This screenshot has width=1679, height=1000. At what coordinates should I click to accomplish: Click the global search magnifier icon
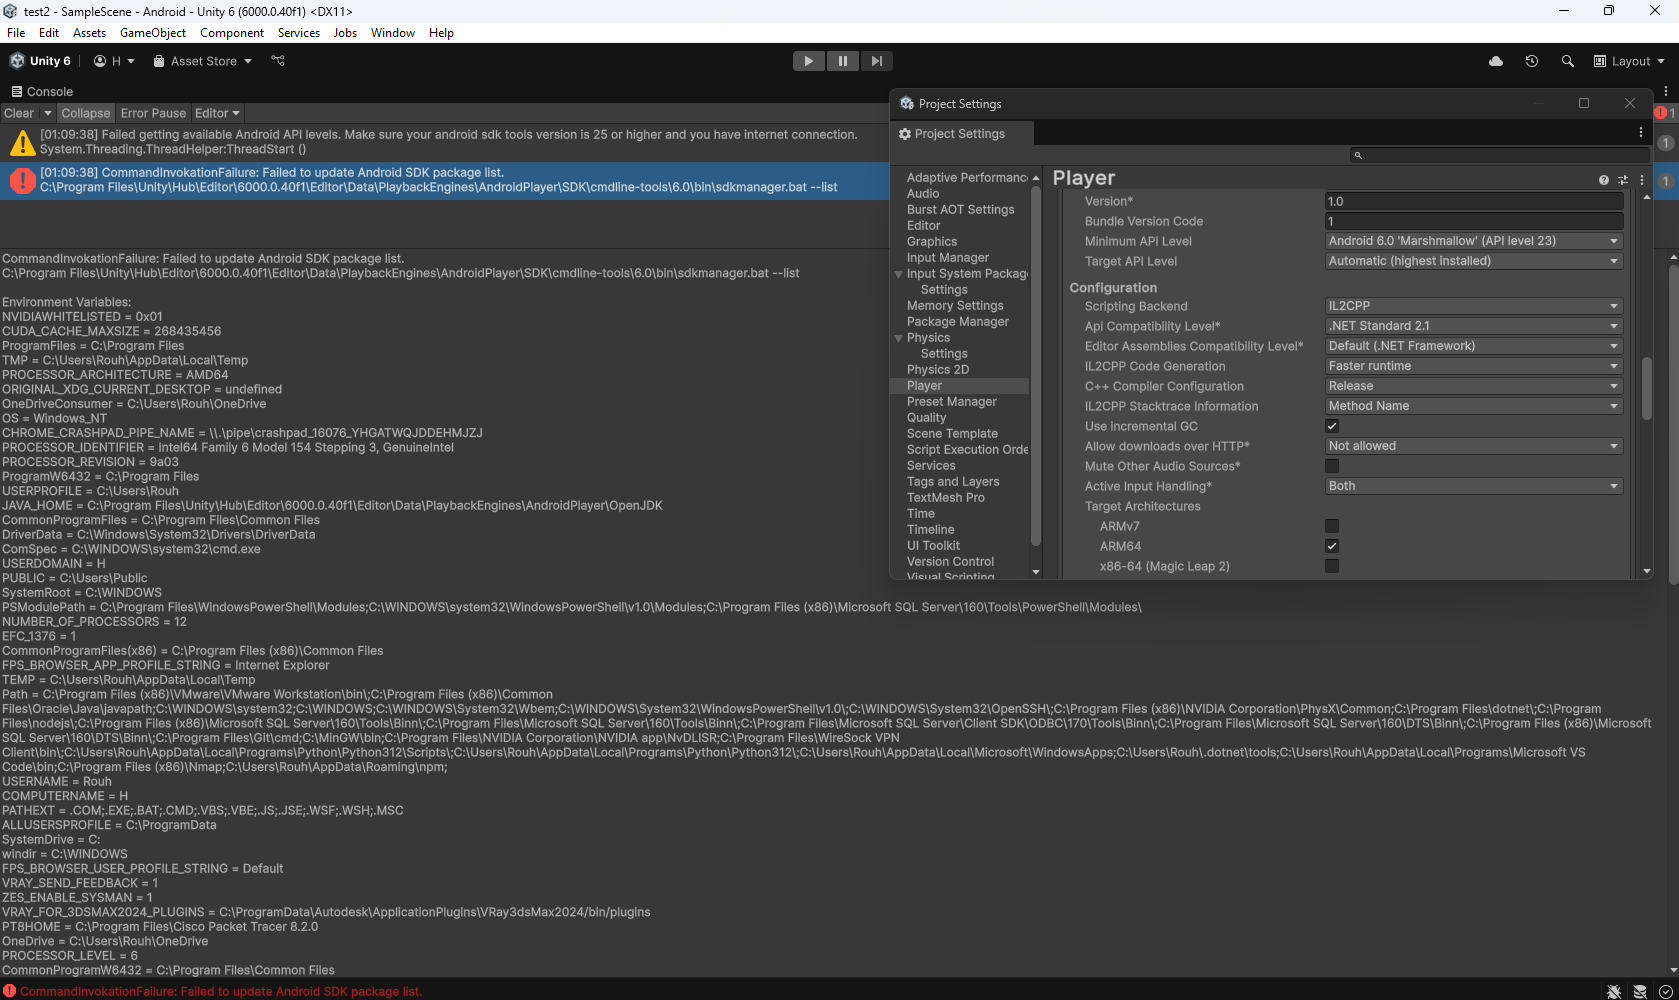(x=1568, y=61)
